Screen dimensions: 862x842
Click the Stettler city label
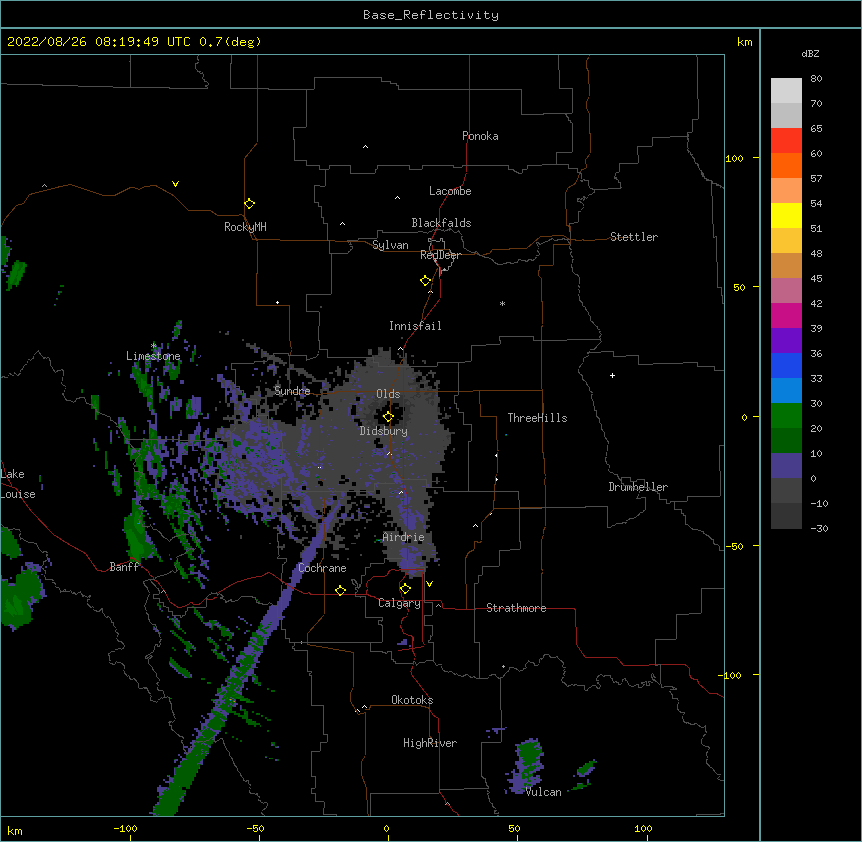(x=634, y=237)
